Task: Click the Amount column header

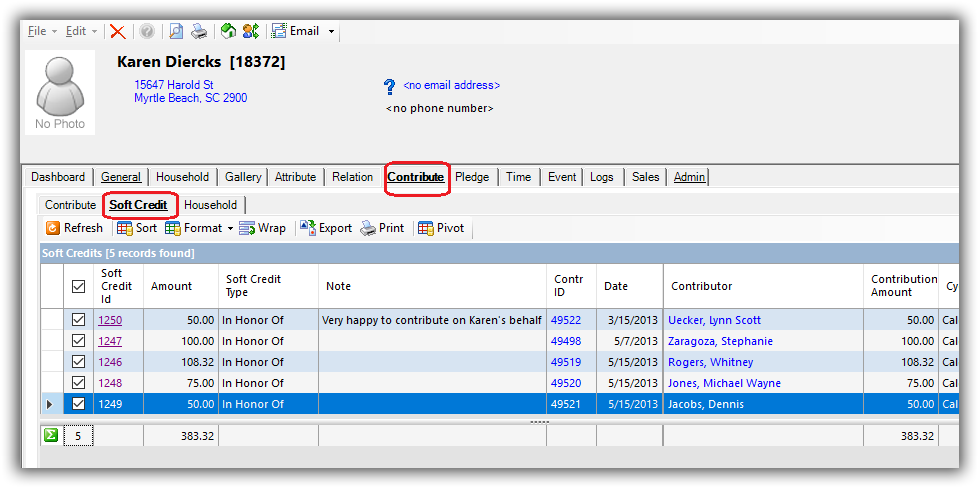Action: 171,286
